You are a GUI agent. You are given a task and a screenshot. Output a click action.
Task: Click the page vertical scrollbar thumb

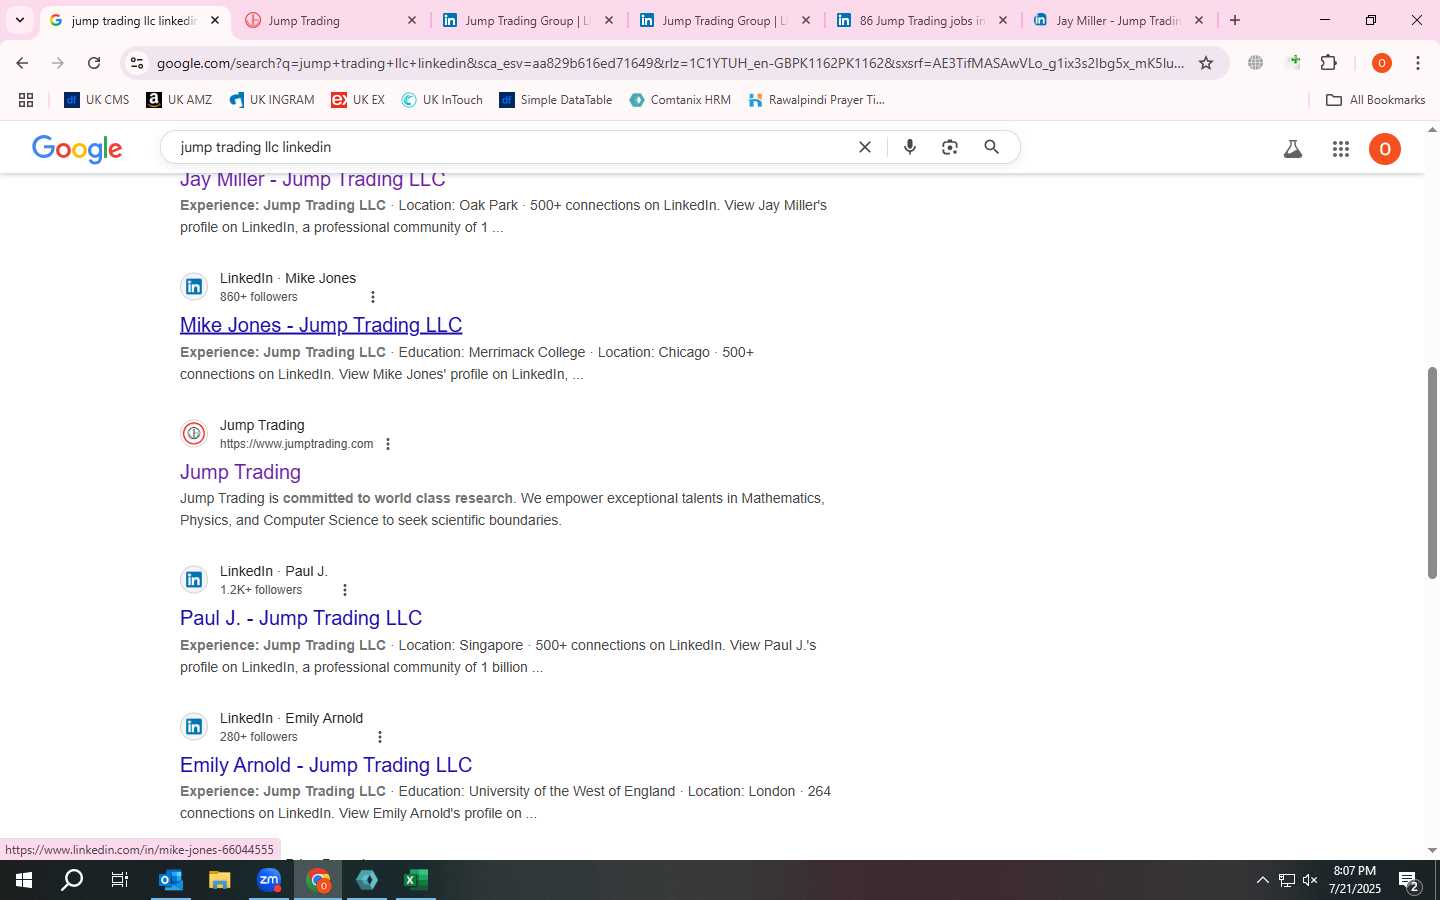[x=1432, y=472]
